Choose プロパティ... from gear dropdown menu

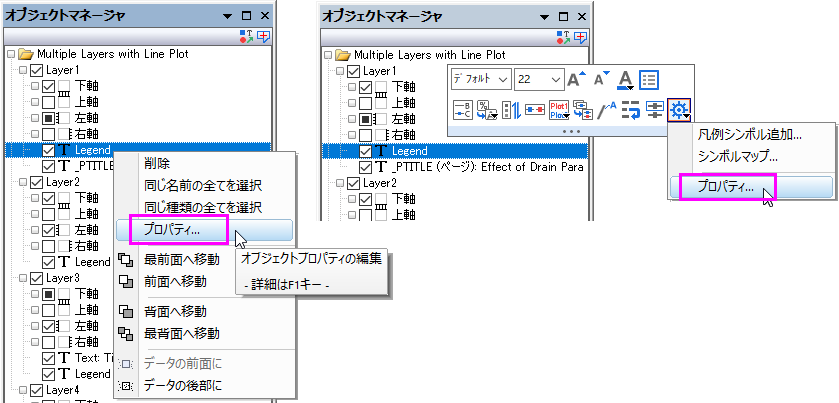[751, 187]
